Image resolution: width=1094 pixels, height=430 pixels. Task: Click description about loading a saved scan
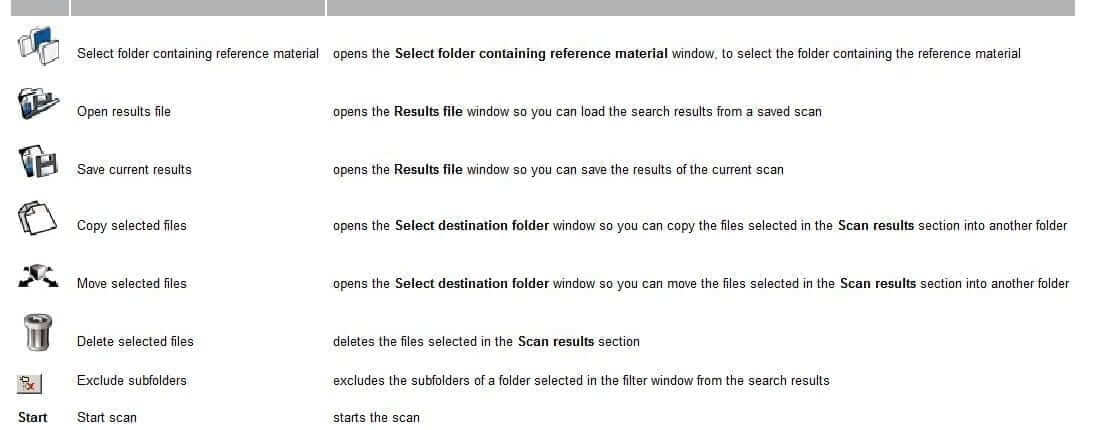[577, 112]
